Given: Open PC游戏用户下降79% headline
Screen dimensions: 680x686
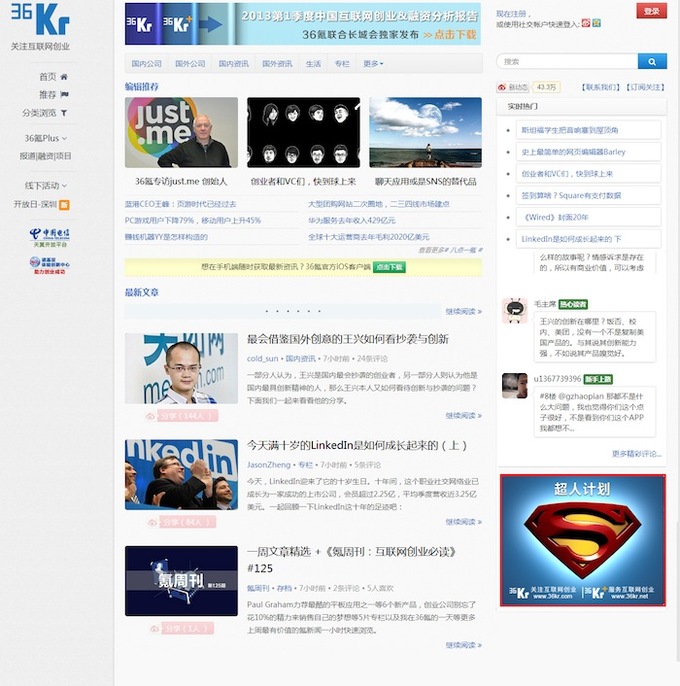Looking at the screenshot, I should click(x=193, y=220).
